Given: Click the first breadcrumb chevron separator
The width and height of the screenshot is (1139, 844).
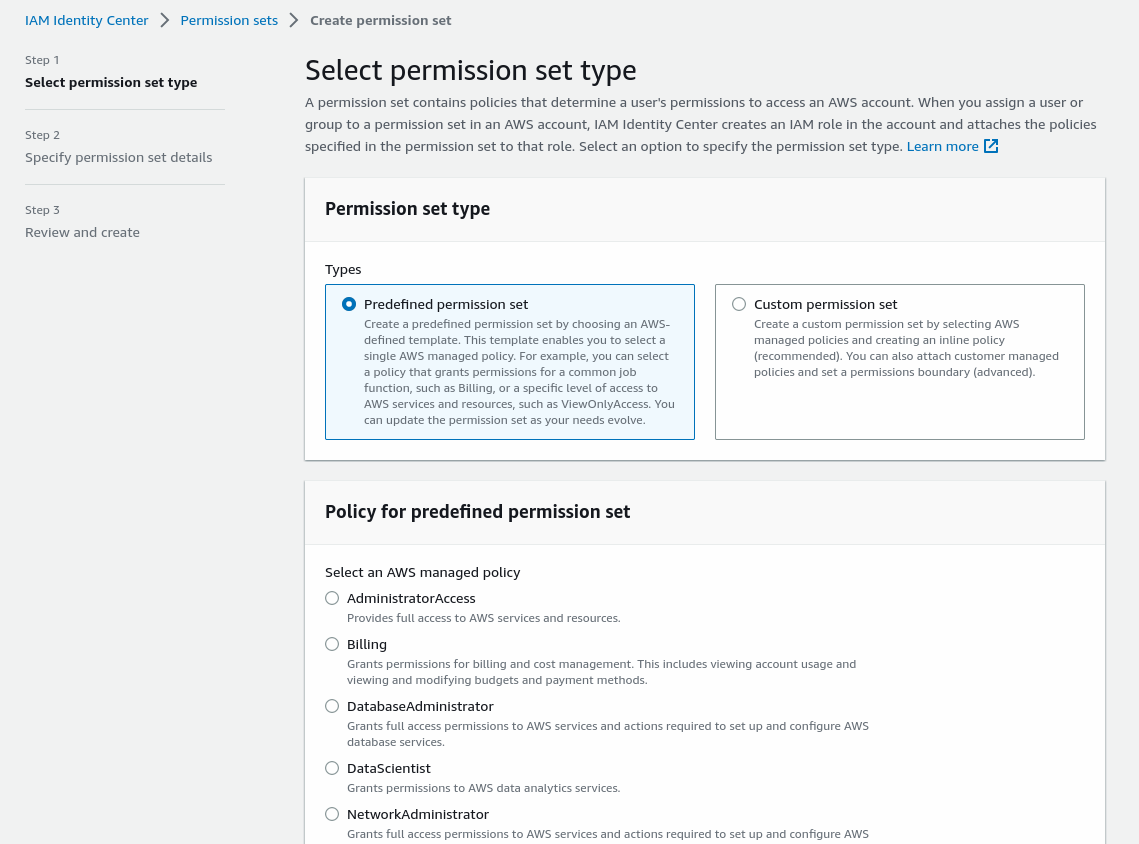Looking at the screenshot, I should pos(165,20).
